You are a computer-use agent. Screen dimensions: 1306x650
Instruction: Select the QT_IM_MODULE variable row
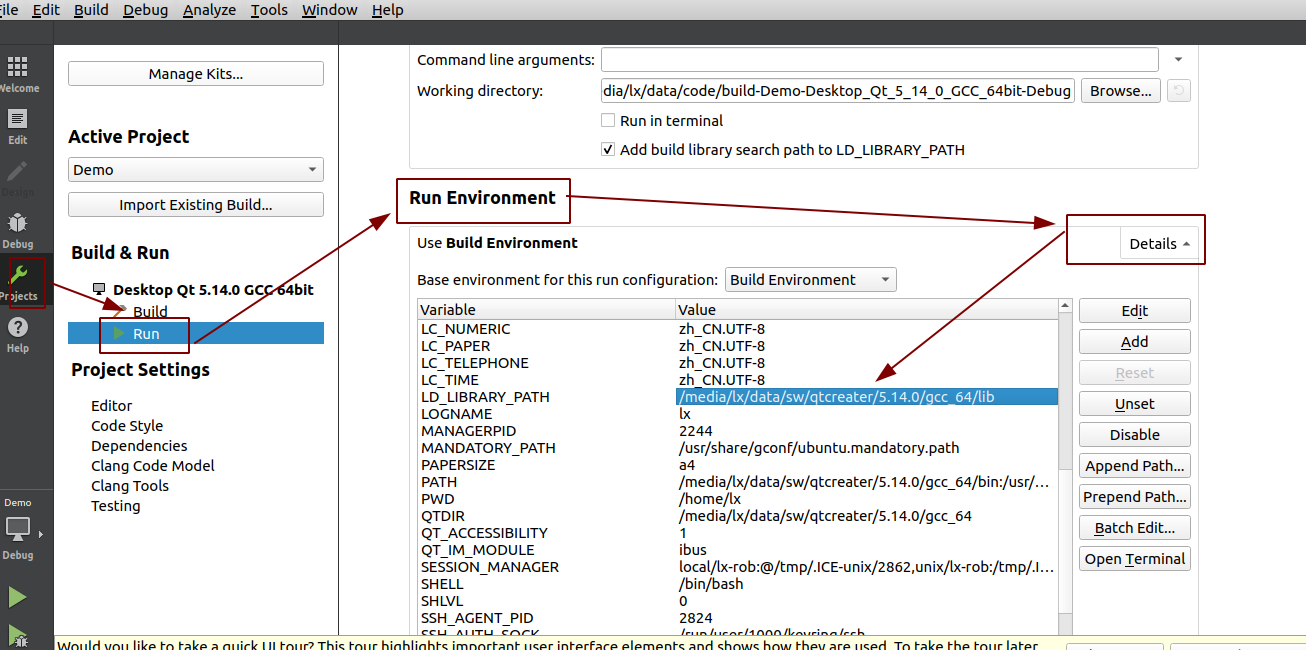tap(737, 550)
